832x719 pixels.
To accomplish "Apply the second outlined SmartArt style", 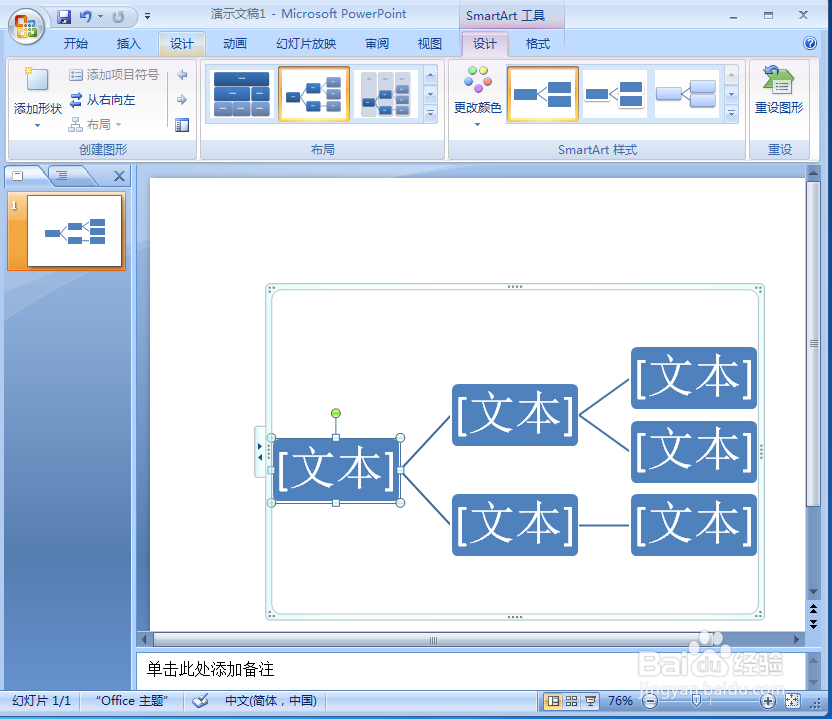I will pyautogui.click(x=614, y=94).
